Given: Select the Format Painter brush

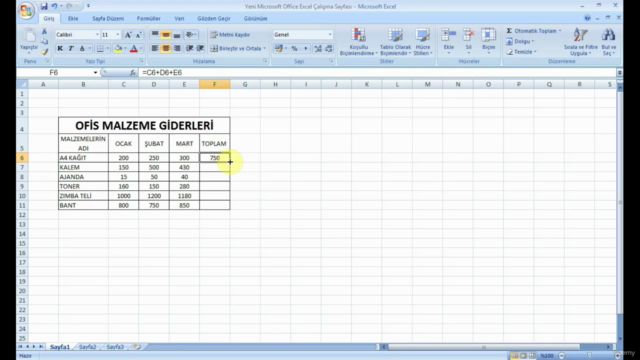Looking at the screenshot, I should (44, 52).
